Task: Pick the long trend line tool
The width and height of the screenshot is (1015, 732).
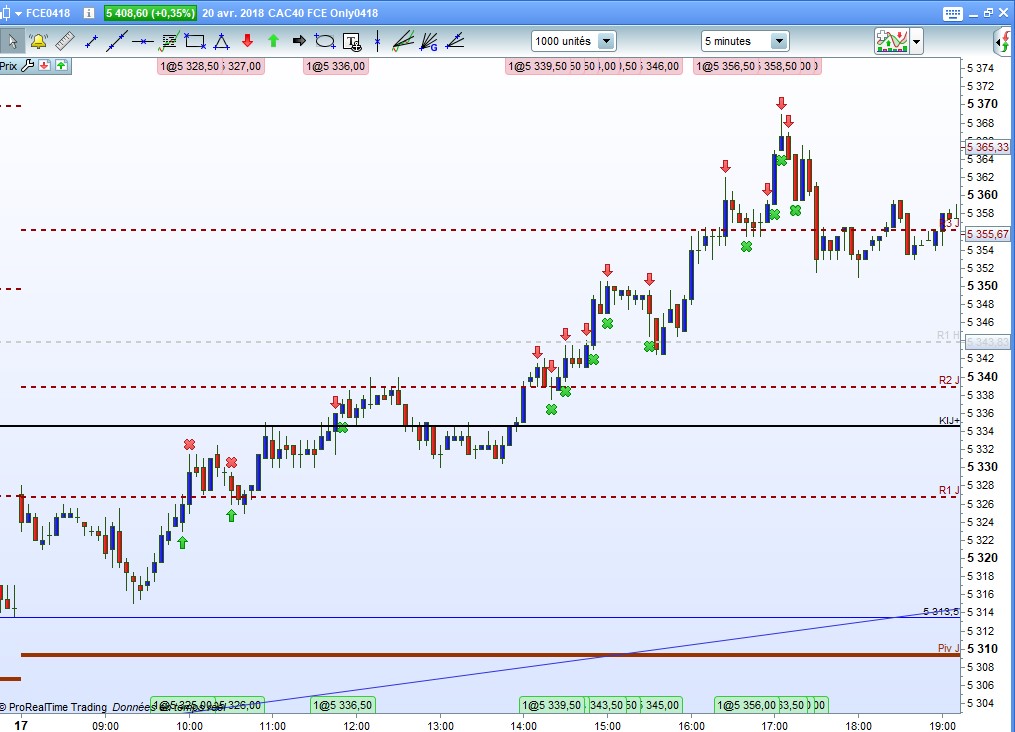Action: (117, 41)
